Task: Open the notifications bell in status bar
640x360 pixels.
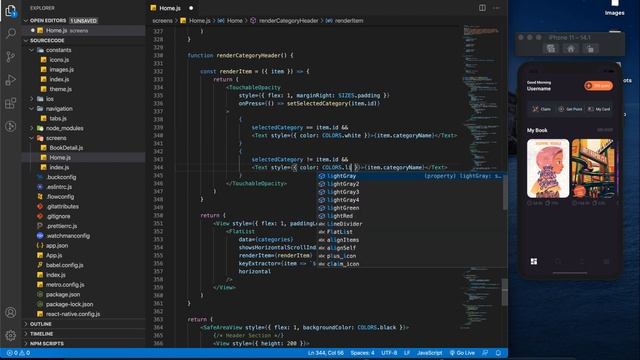Action: click(x=498, y=353)
